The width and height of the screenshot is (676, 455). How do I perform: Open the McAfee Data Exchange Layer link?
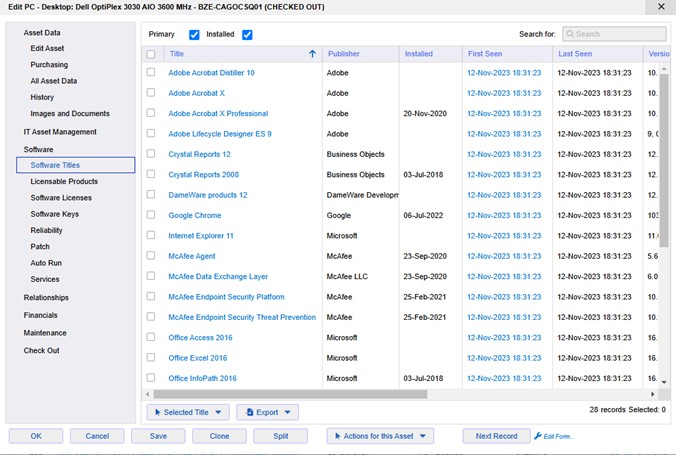pyautogui.click(x=218, y=276)
